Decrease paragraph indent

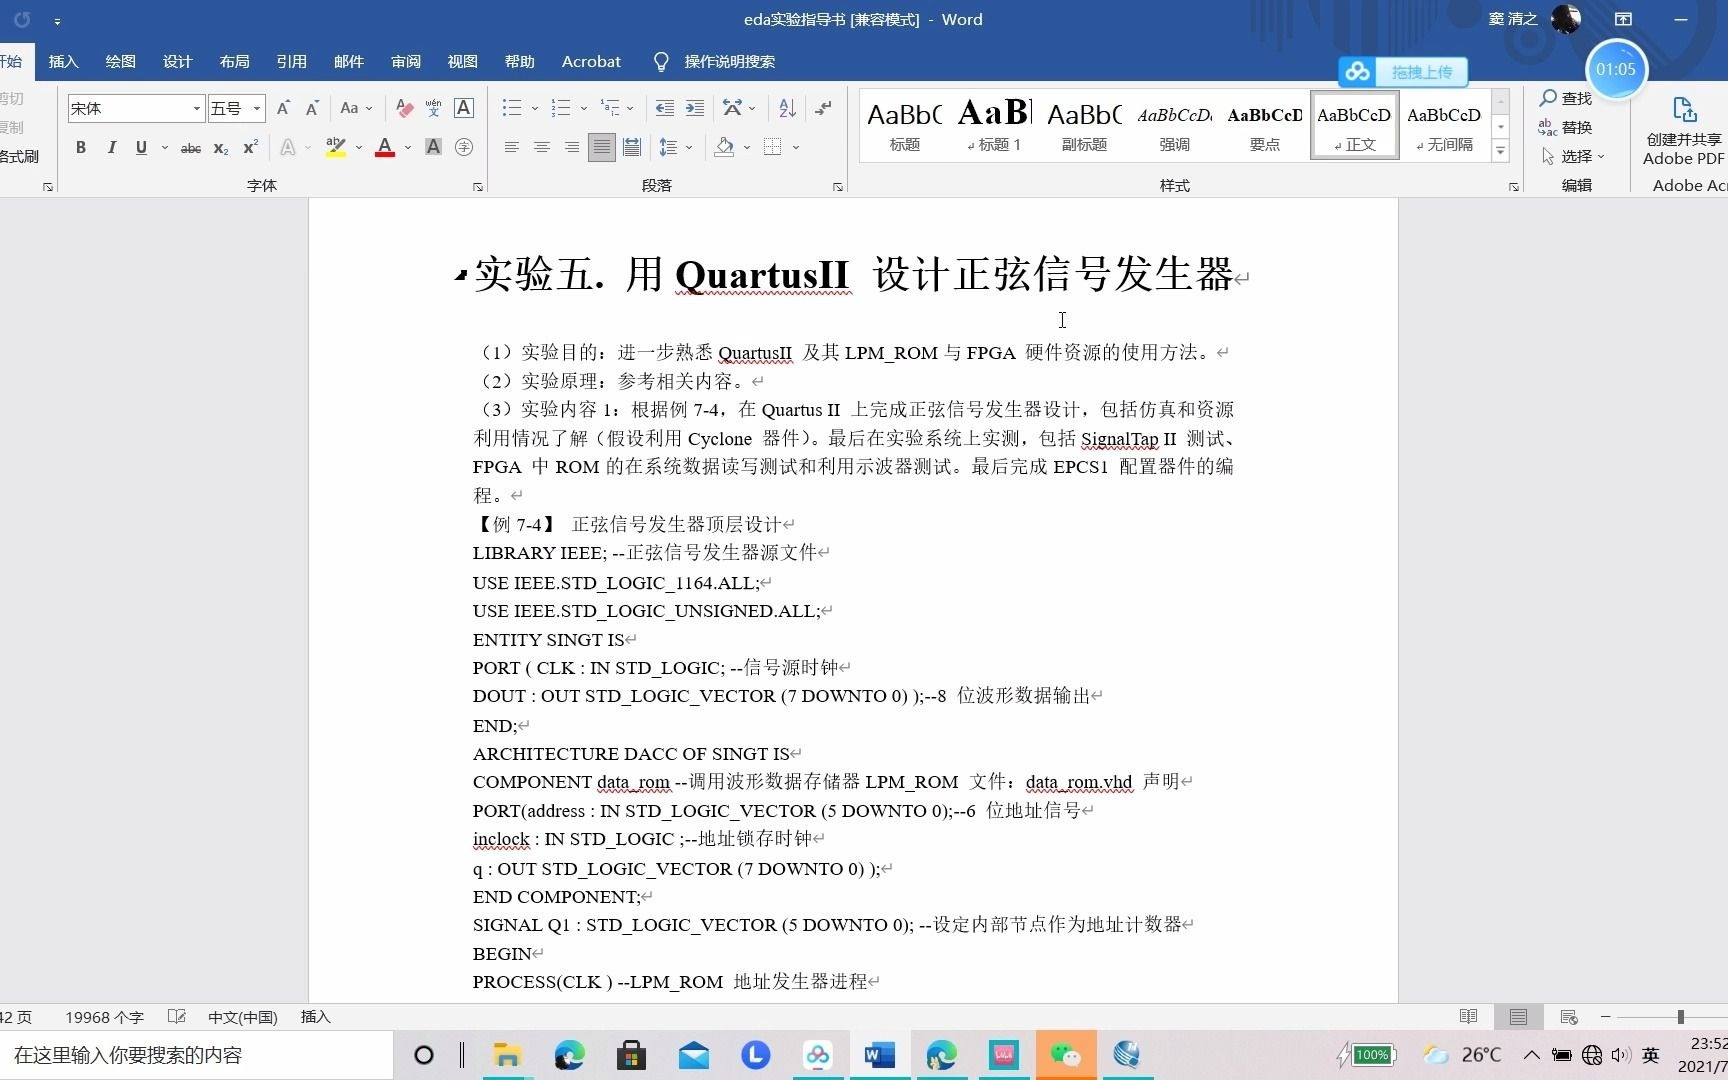[664, 108]
